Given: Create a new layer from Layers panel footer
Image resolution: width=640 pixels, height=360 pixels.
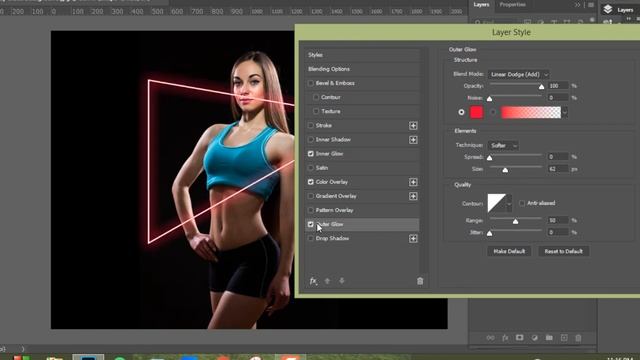Looking at the screenshot, I should (x=564, y=338).
